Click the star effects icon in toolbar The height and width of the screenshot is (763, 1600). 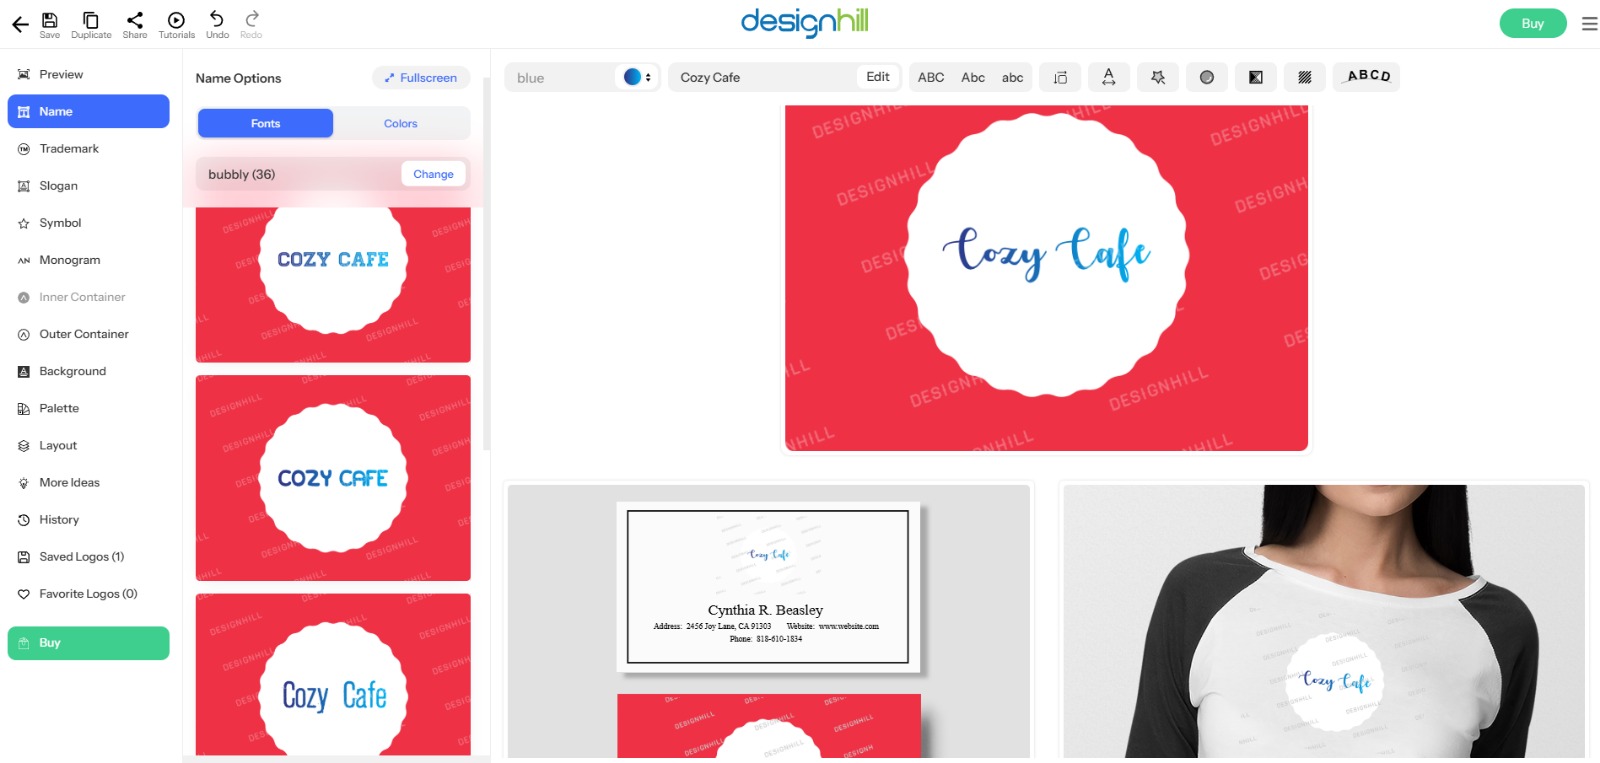[1158, 77]
